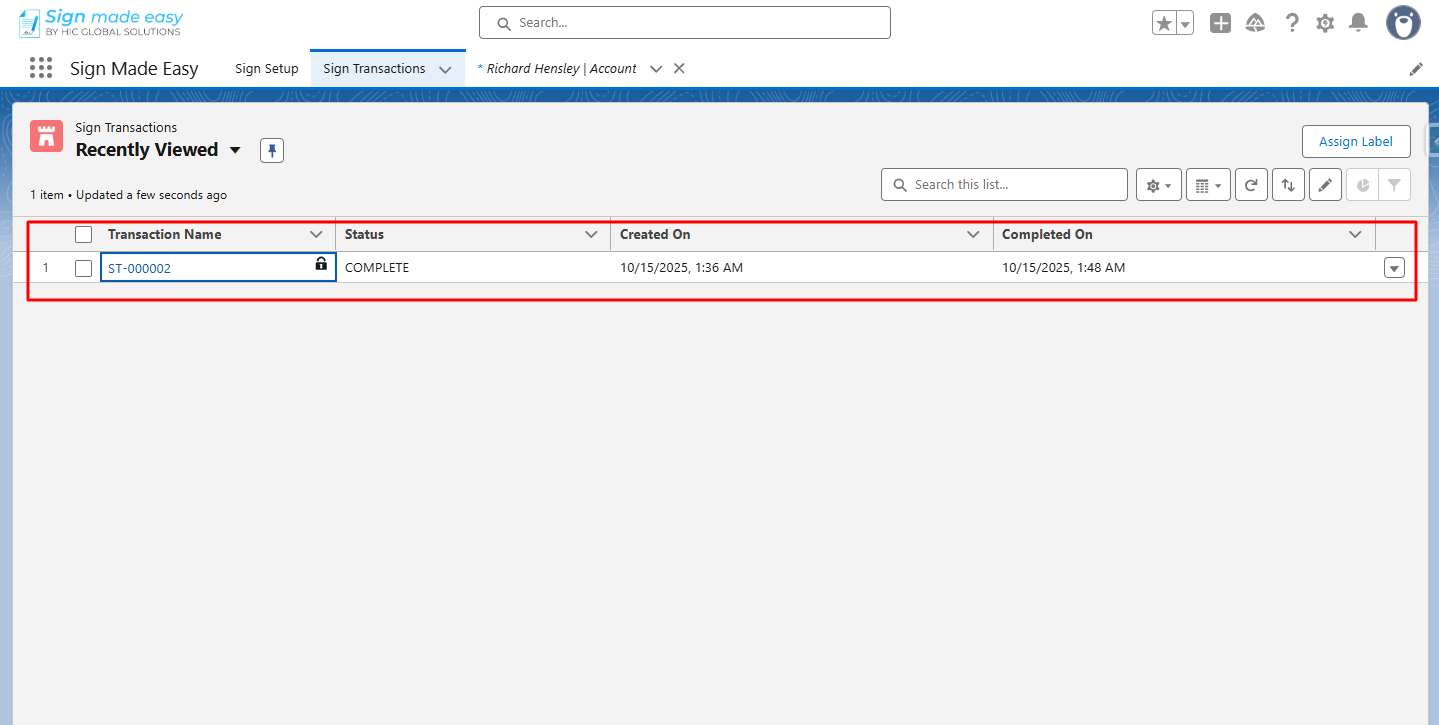
Task: Open the charts icon on the list view
Action: coord(1362,184)
